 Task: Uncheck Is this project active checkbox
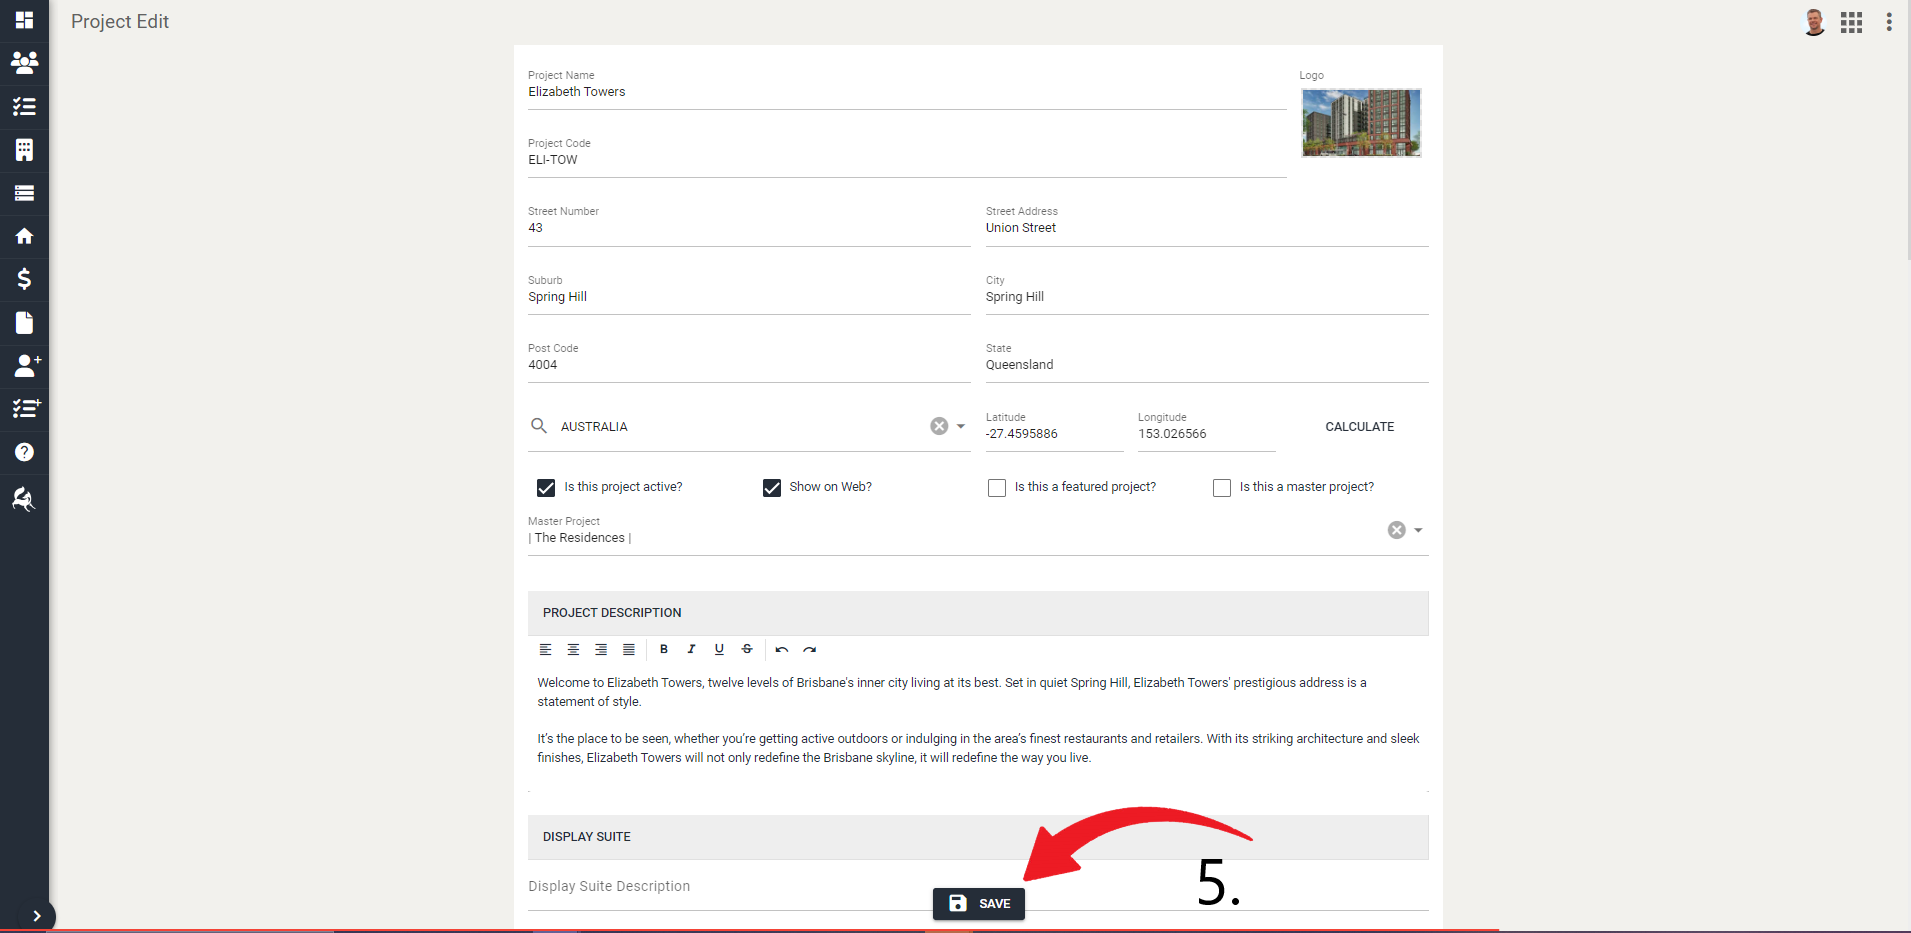(x=545, y=487)
